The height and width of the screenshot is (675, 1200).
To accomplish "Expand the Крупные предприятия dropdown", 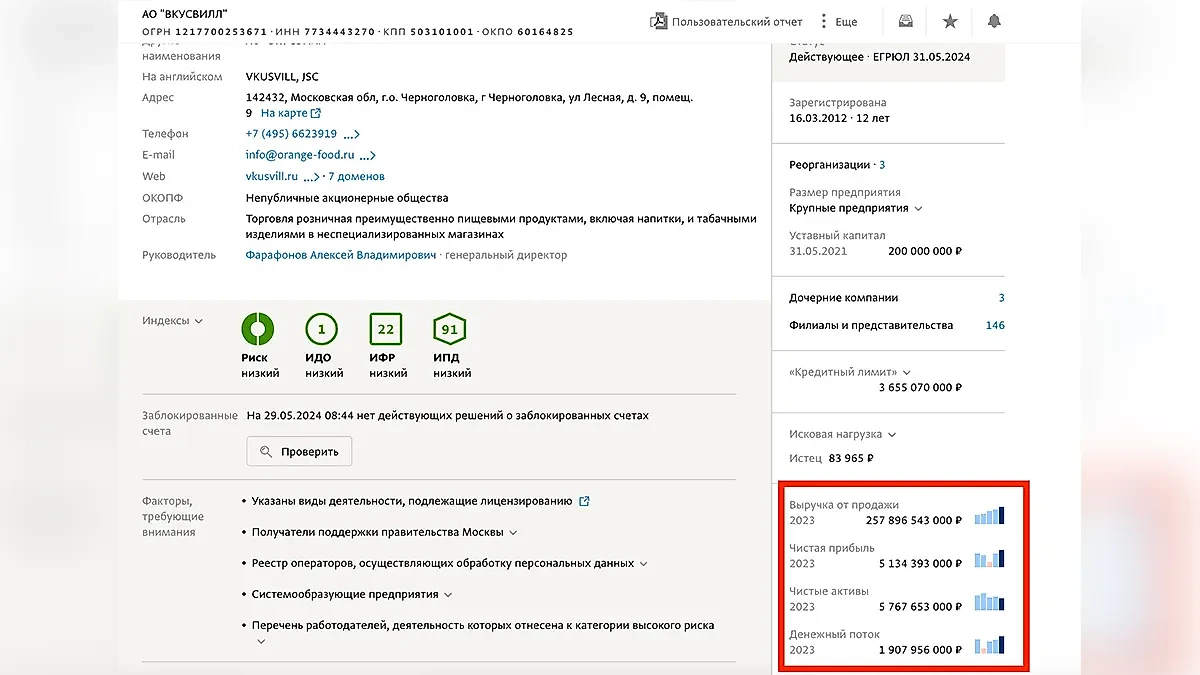I will tap(918, 208).
